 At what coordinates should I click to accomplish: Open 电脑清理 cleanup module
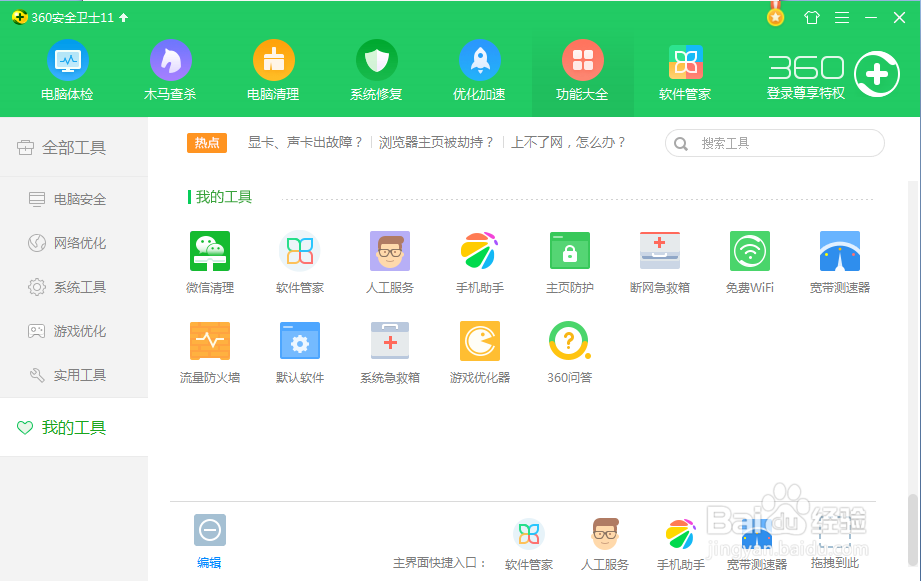click(273, 70)
